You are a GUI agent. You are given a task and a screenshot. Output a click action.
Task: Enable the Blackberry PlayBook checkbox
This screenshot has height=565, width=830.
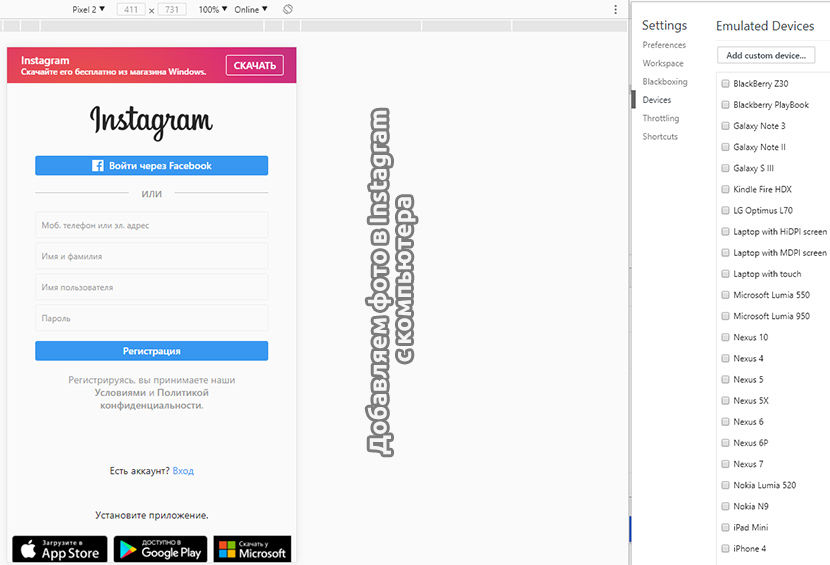[725, 105]
